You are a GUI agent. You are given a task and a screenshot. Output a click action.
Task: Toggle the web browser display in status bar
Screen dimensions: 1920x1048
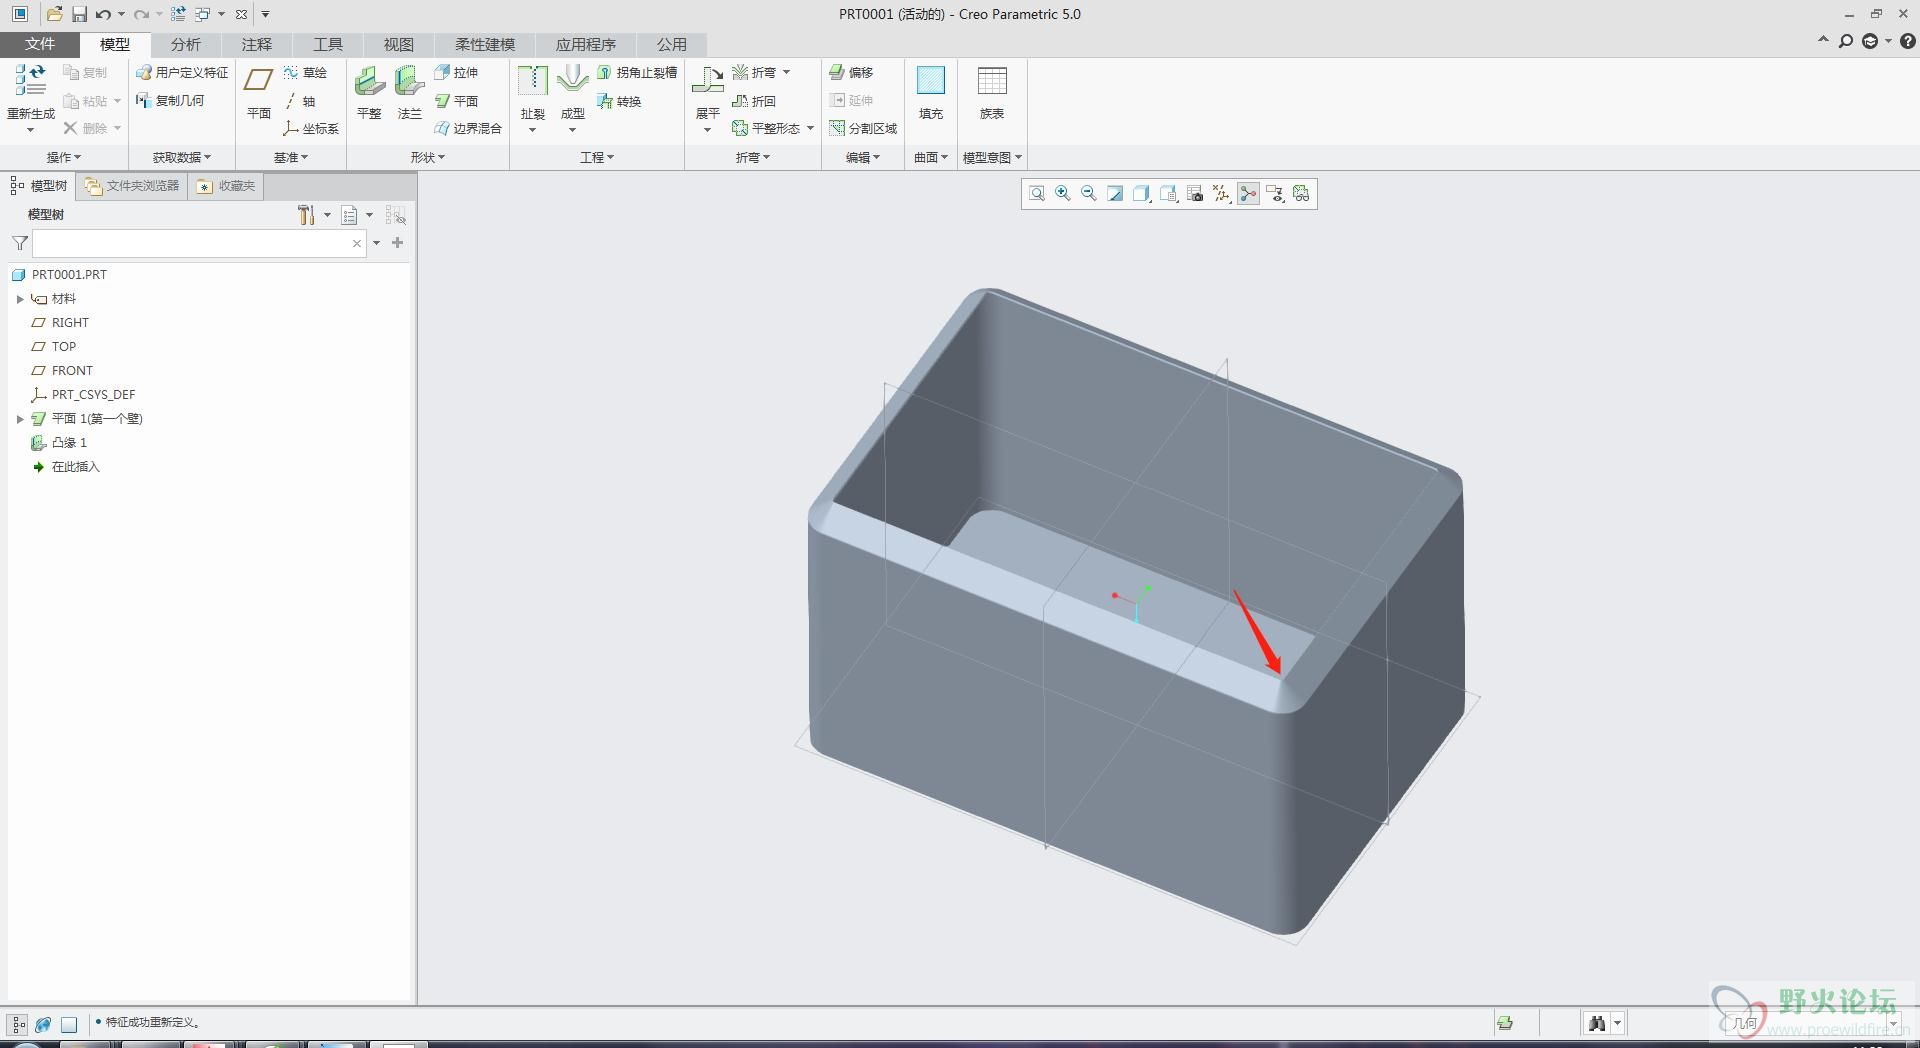[x=43, y=1024]
